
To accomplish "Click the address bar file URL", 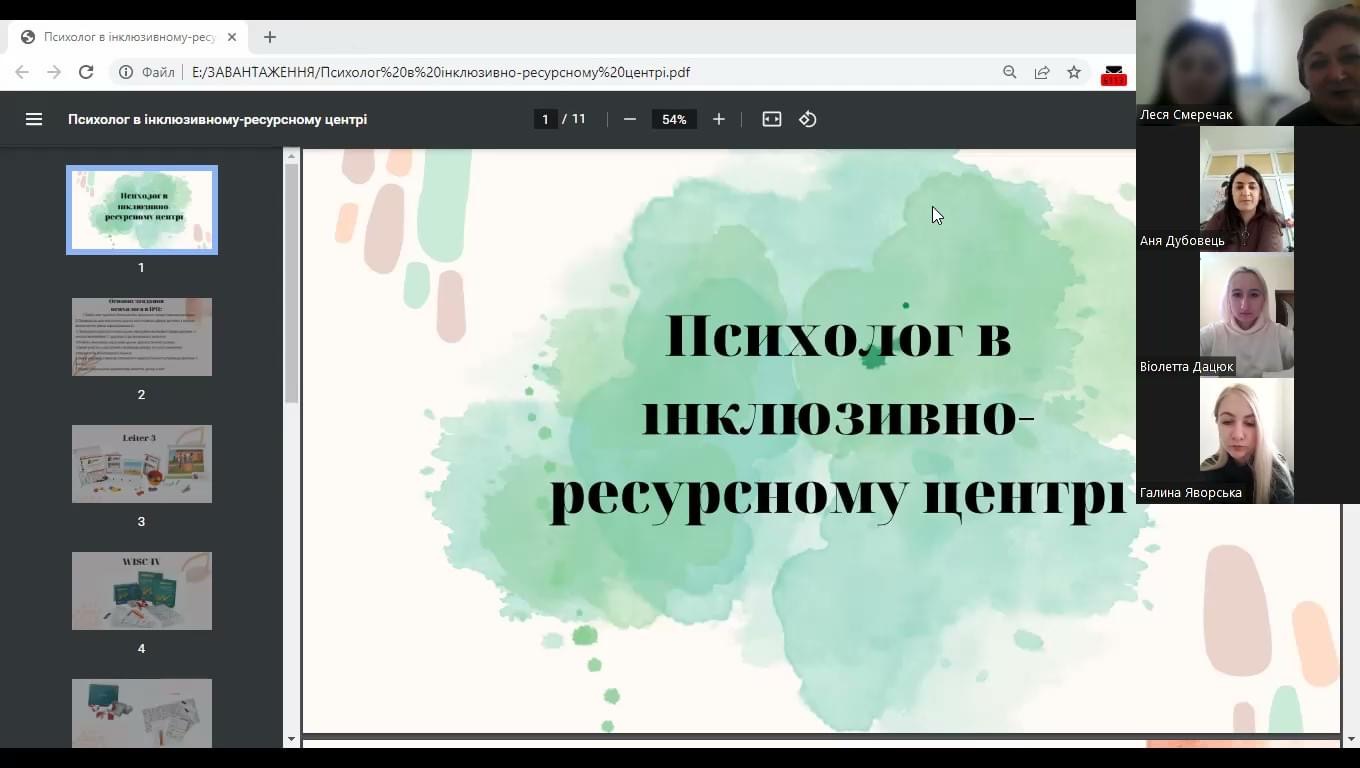I will 440,72.
